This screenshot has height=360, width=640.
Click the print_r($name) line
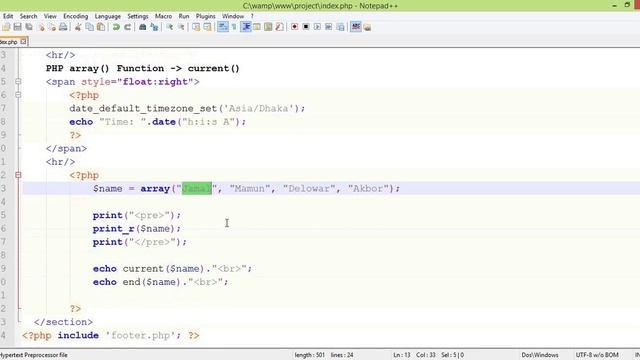(x=137, y=229)
